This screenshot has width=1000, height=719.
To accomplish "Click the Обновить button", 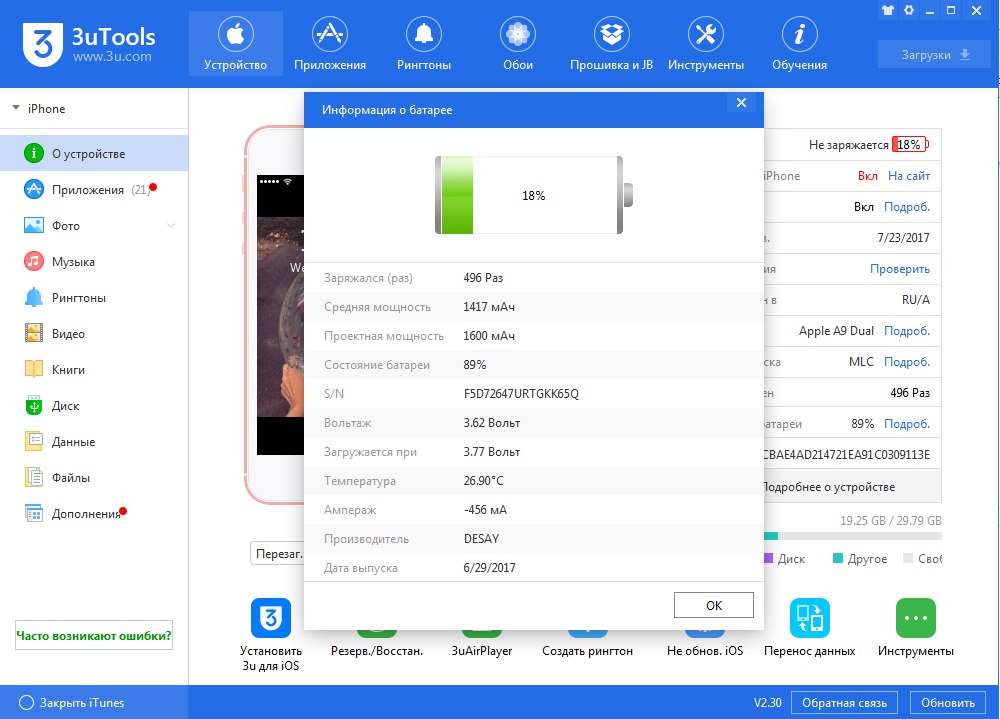I will pyautogui.click(x=948, y=702).
